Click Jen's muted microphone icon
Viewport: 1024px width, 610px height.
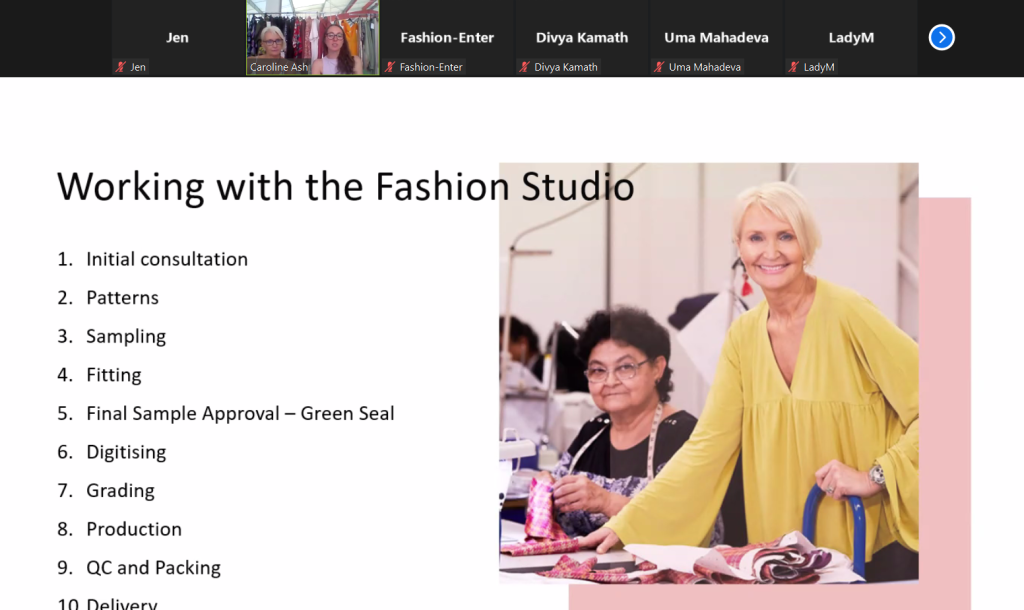tap(121, 67)
